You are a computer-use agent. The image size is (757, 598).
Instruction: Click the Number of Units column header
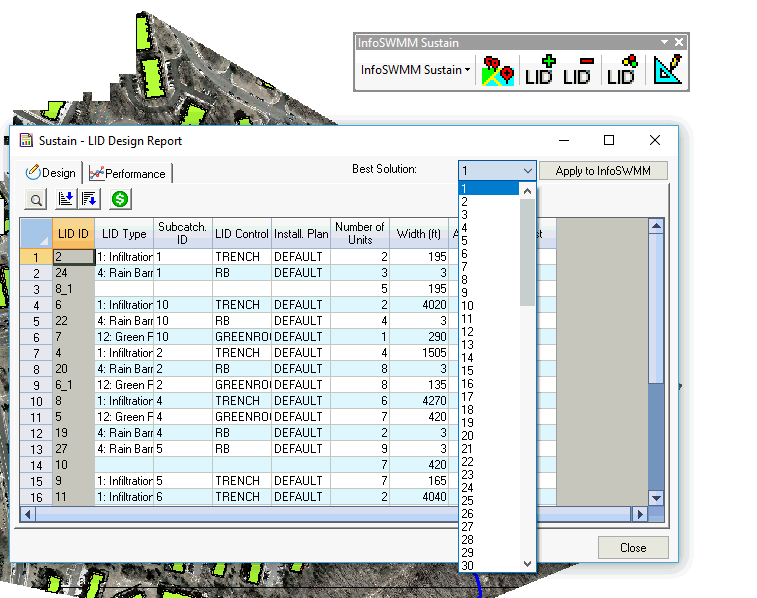tap(360, 234)
